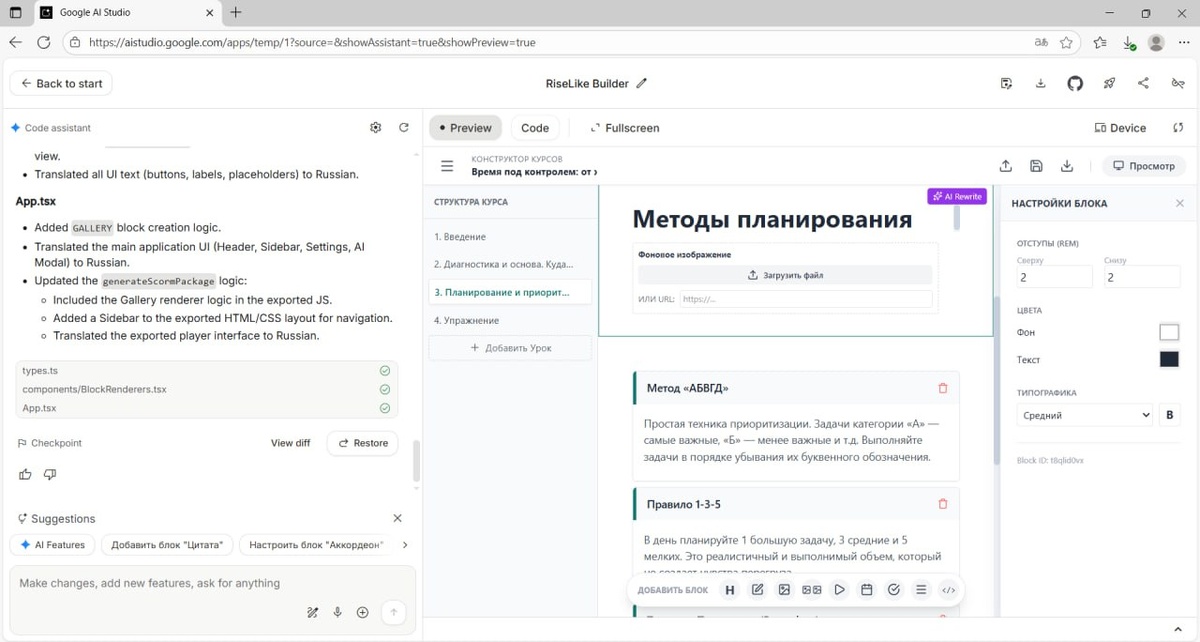This screenshot has width=1200, height=642.
Task: Give thumbs up to the response
Action: point(25,474)
